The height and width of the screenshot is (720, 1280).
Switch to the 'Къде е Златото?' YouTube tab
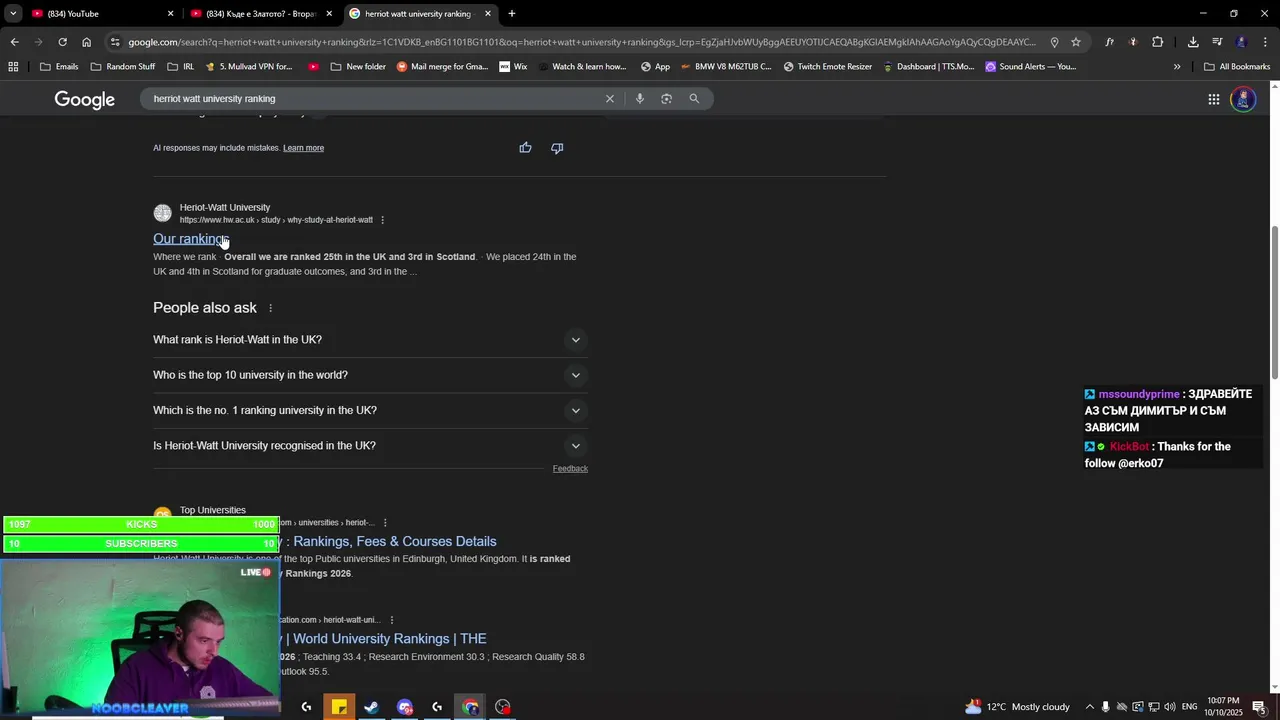262,14
